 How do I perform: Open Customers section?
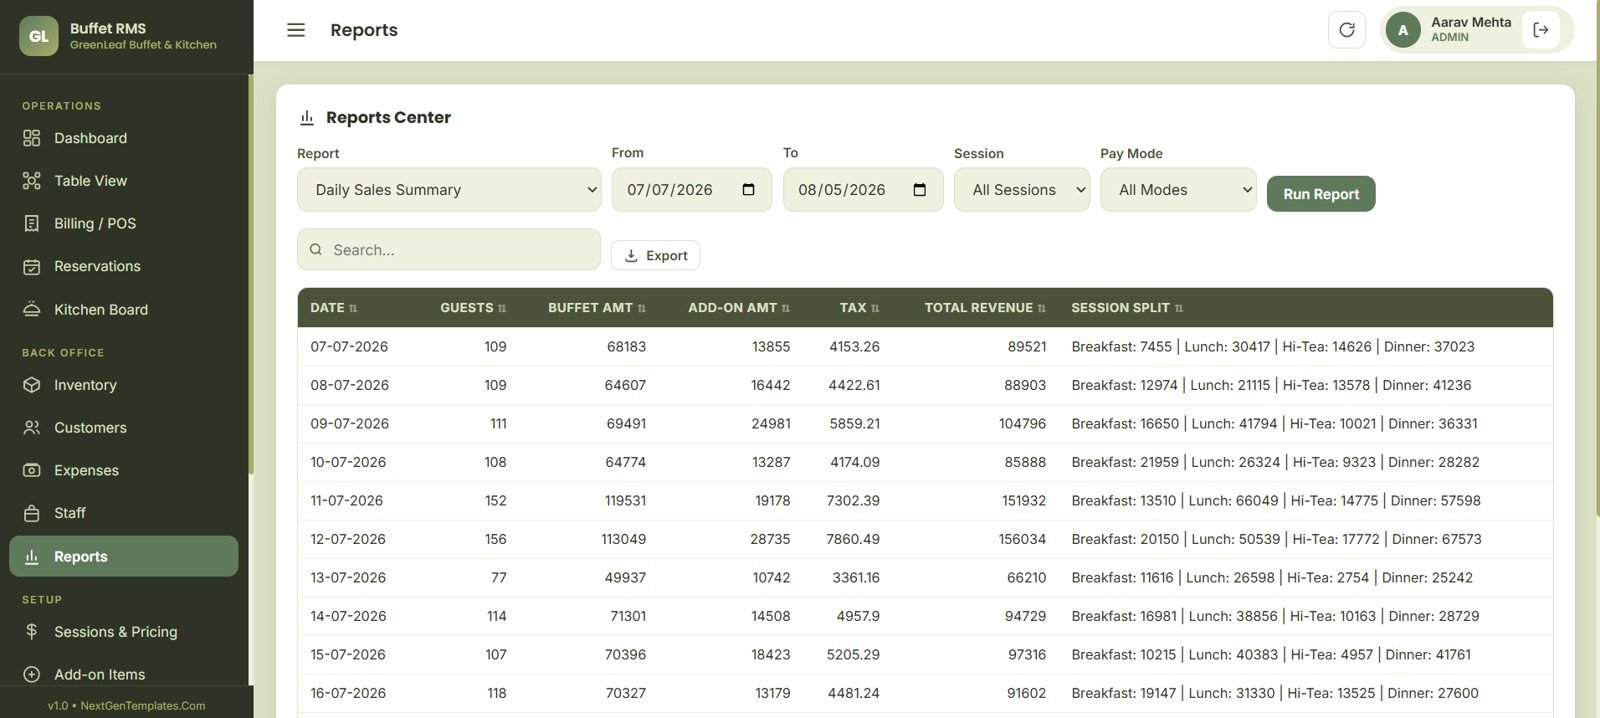pos(124,428)
